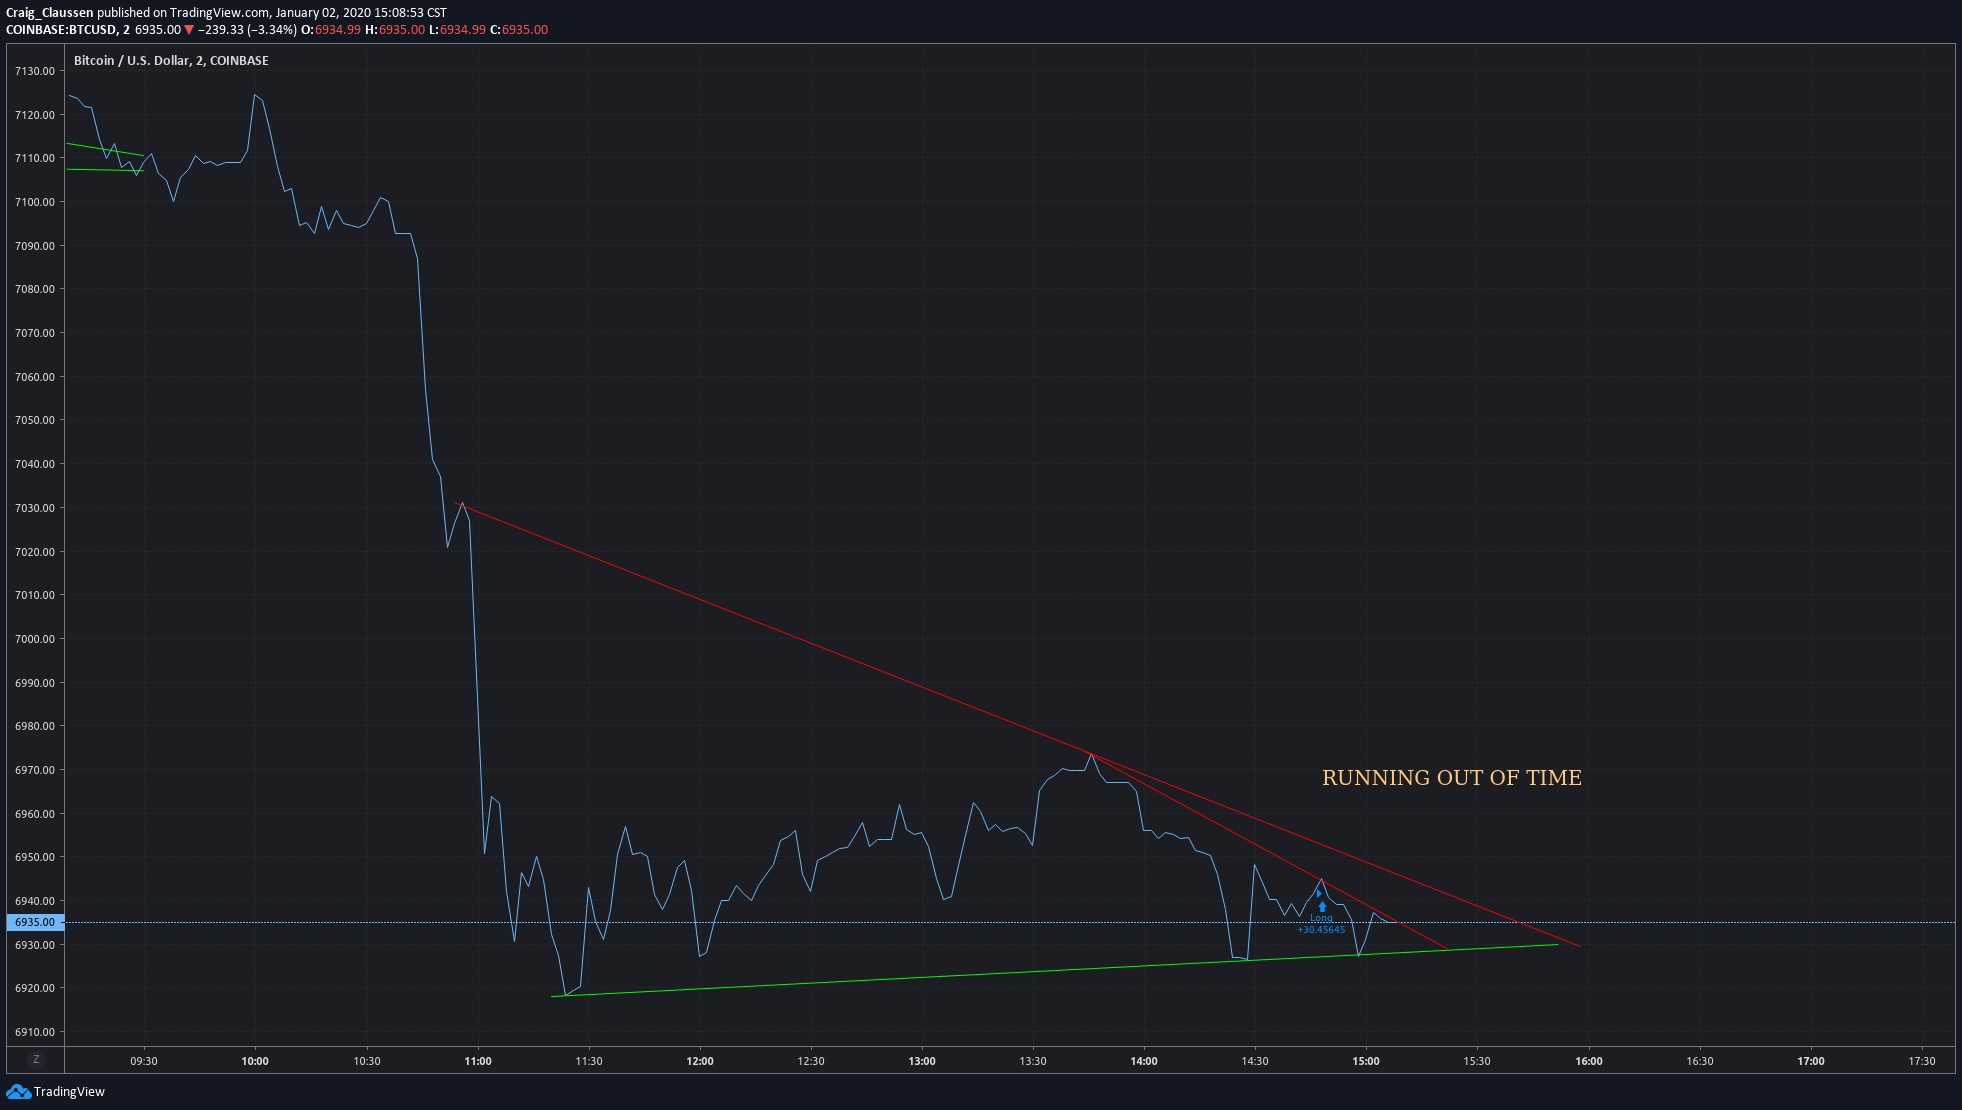Viewport: 1962px width, 1110px height.
Task: Click the 15:00 time axis label
Action: 1366,1061
